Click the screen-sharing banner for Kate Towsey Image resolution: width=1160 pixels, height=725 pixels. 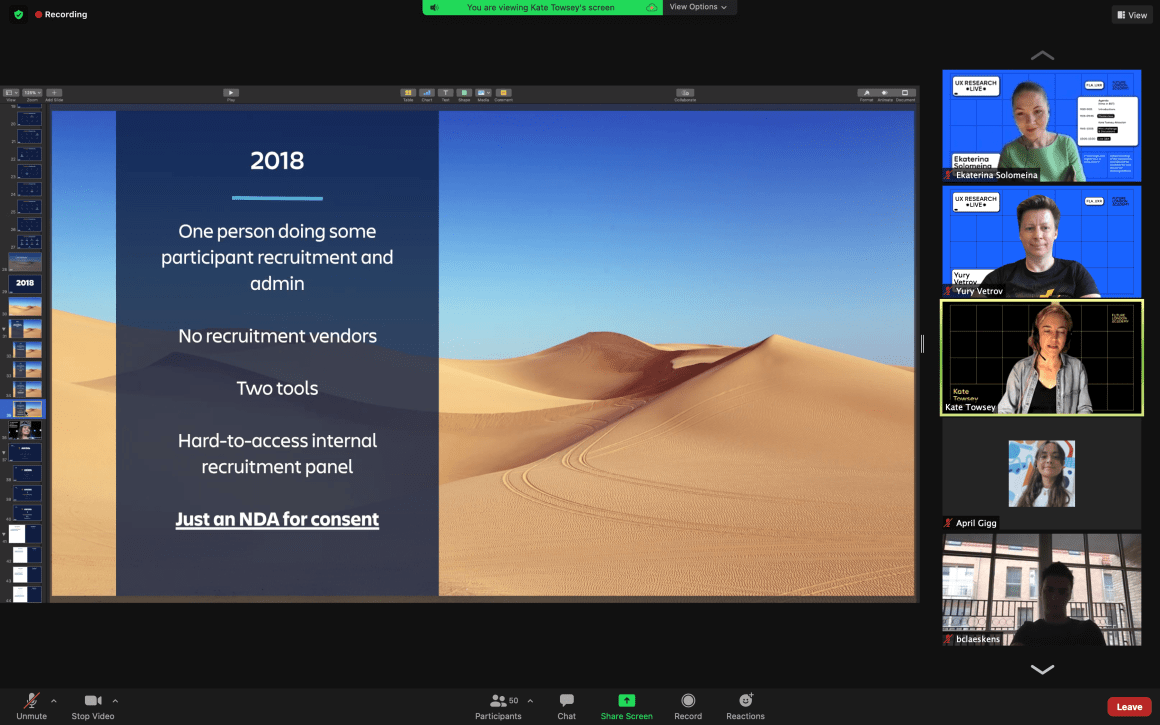tap(542, 7)
